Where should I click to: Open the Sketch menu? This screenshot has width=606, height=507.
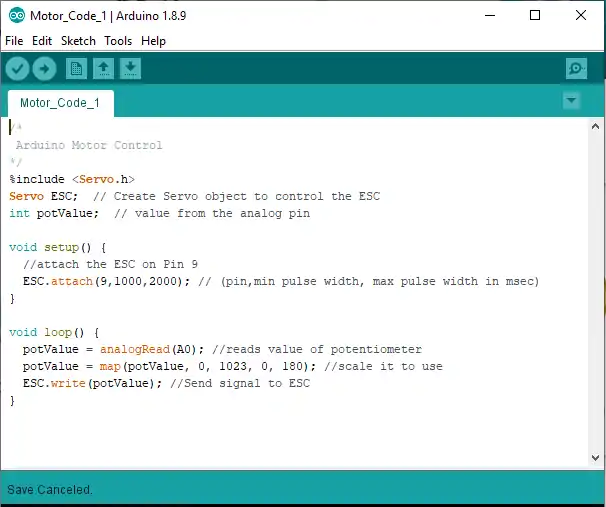tap(78, 41)
